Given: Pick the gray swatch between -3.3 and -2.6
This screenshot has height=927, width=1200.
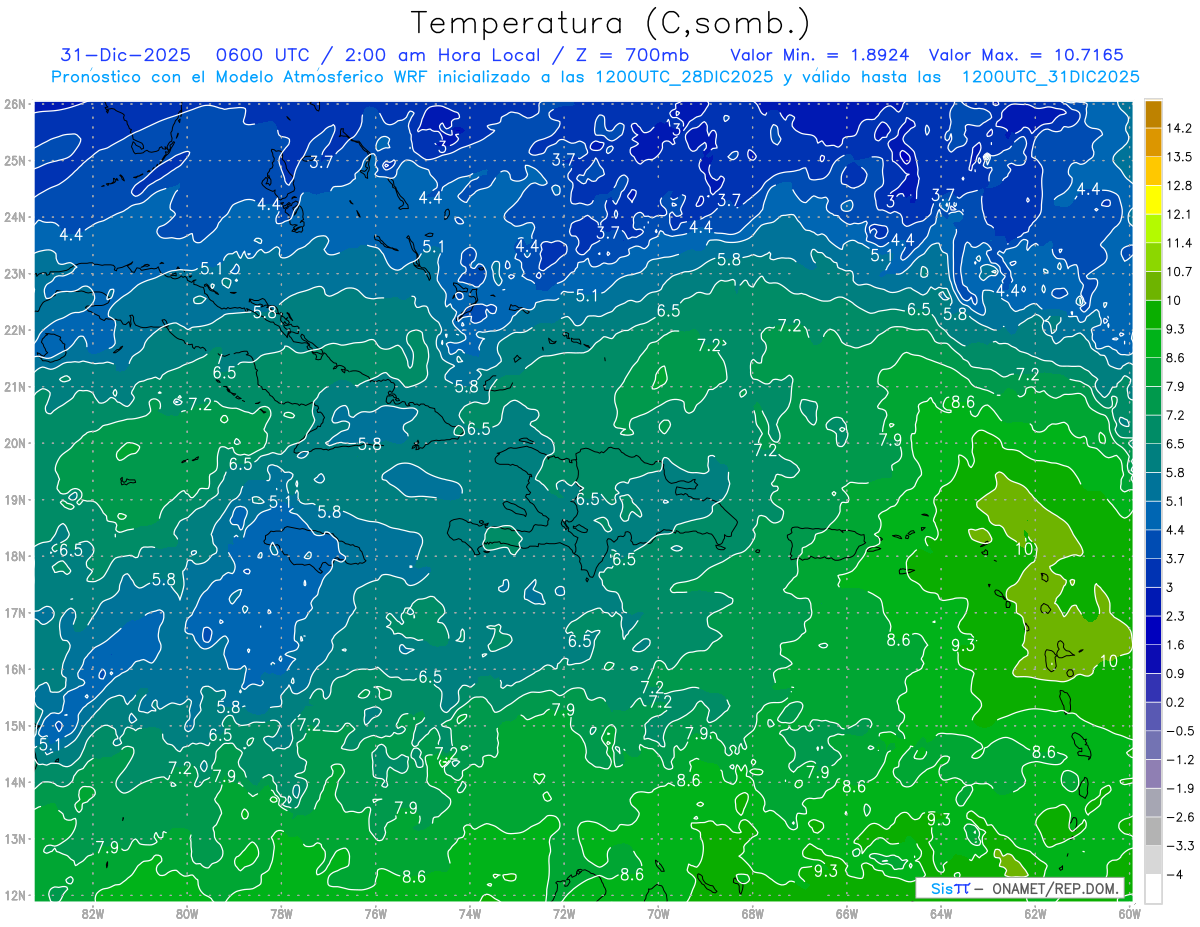Looking at the screenshot, I should 1153,831.
